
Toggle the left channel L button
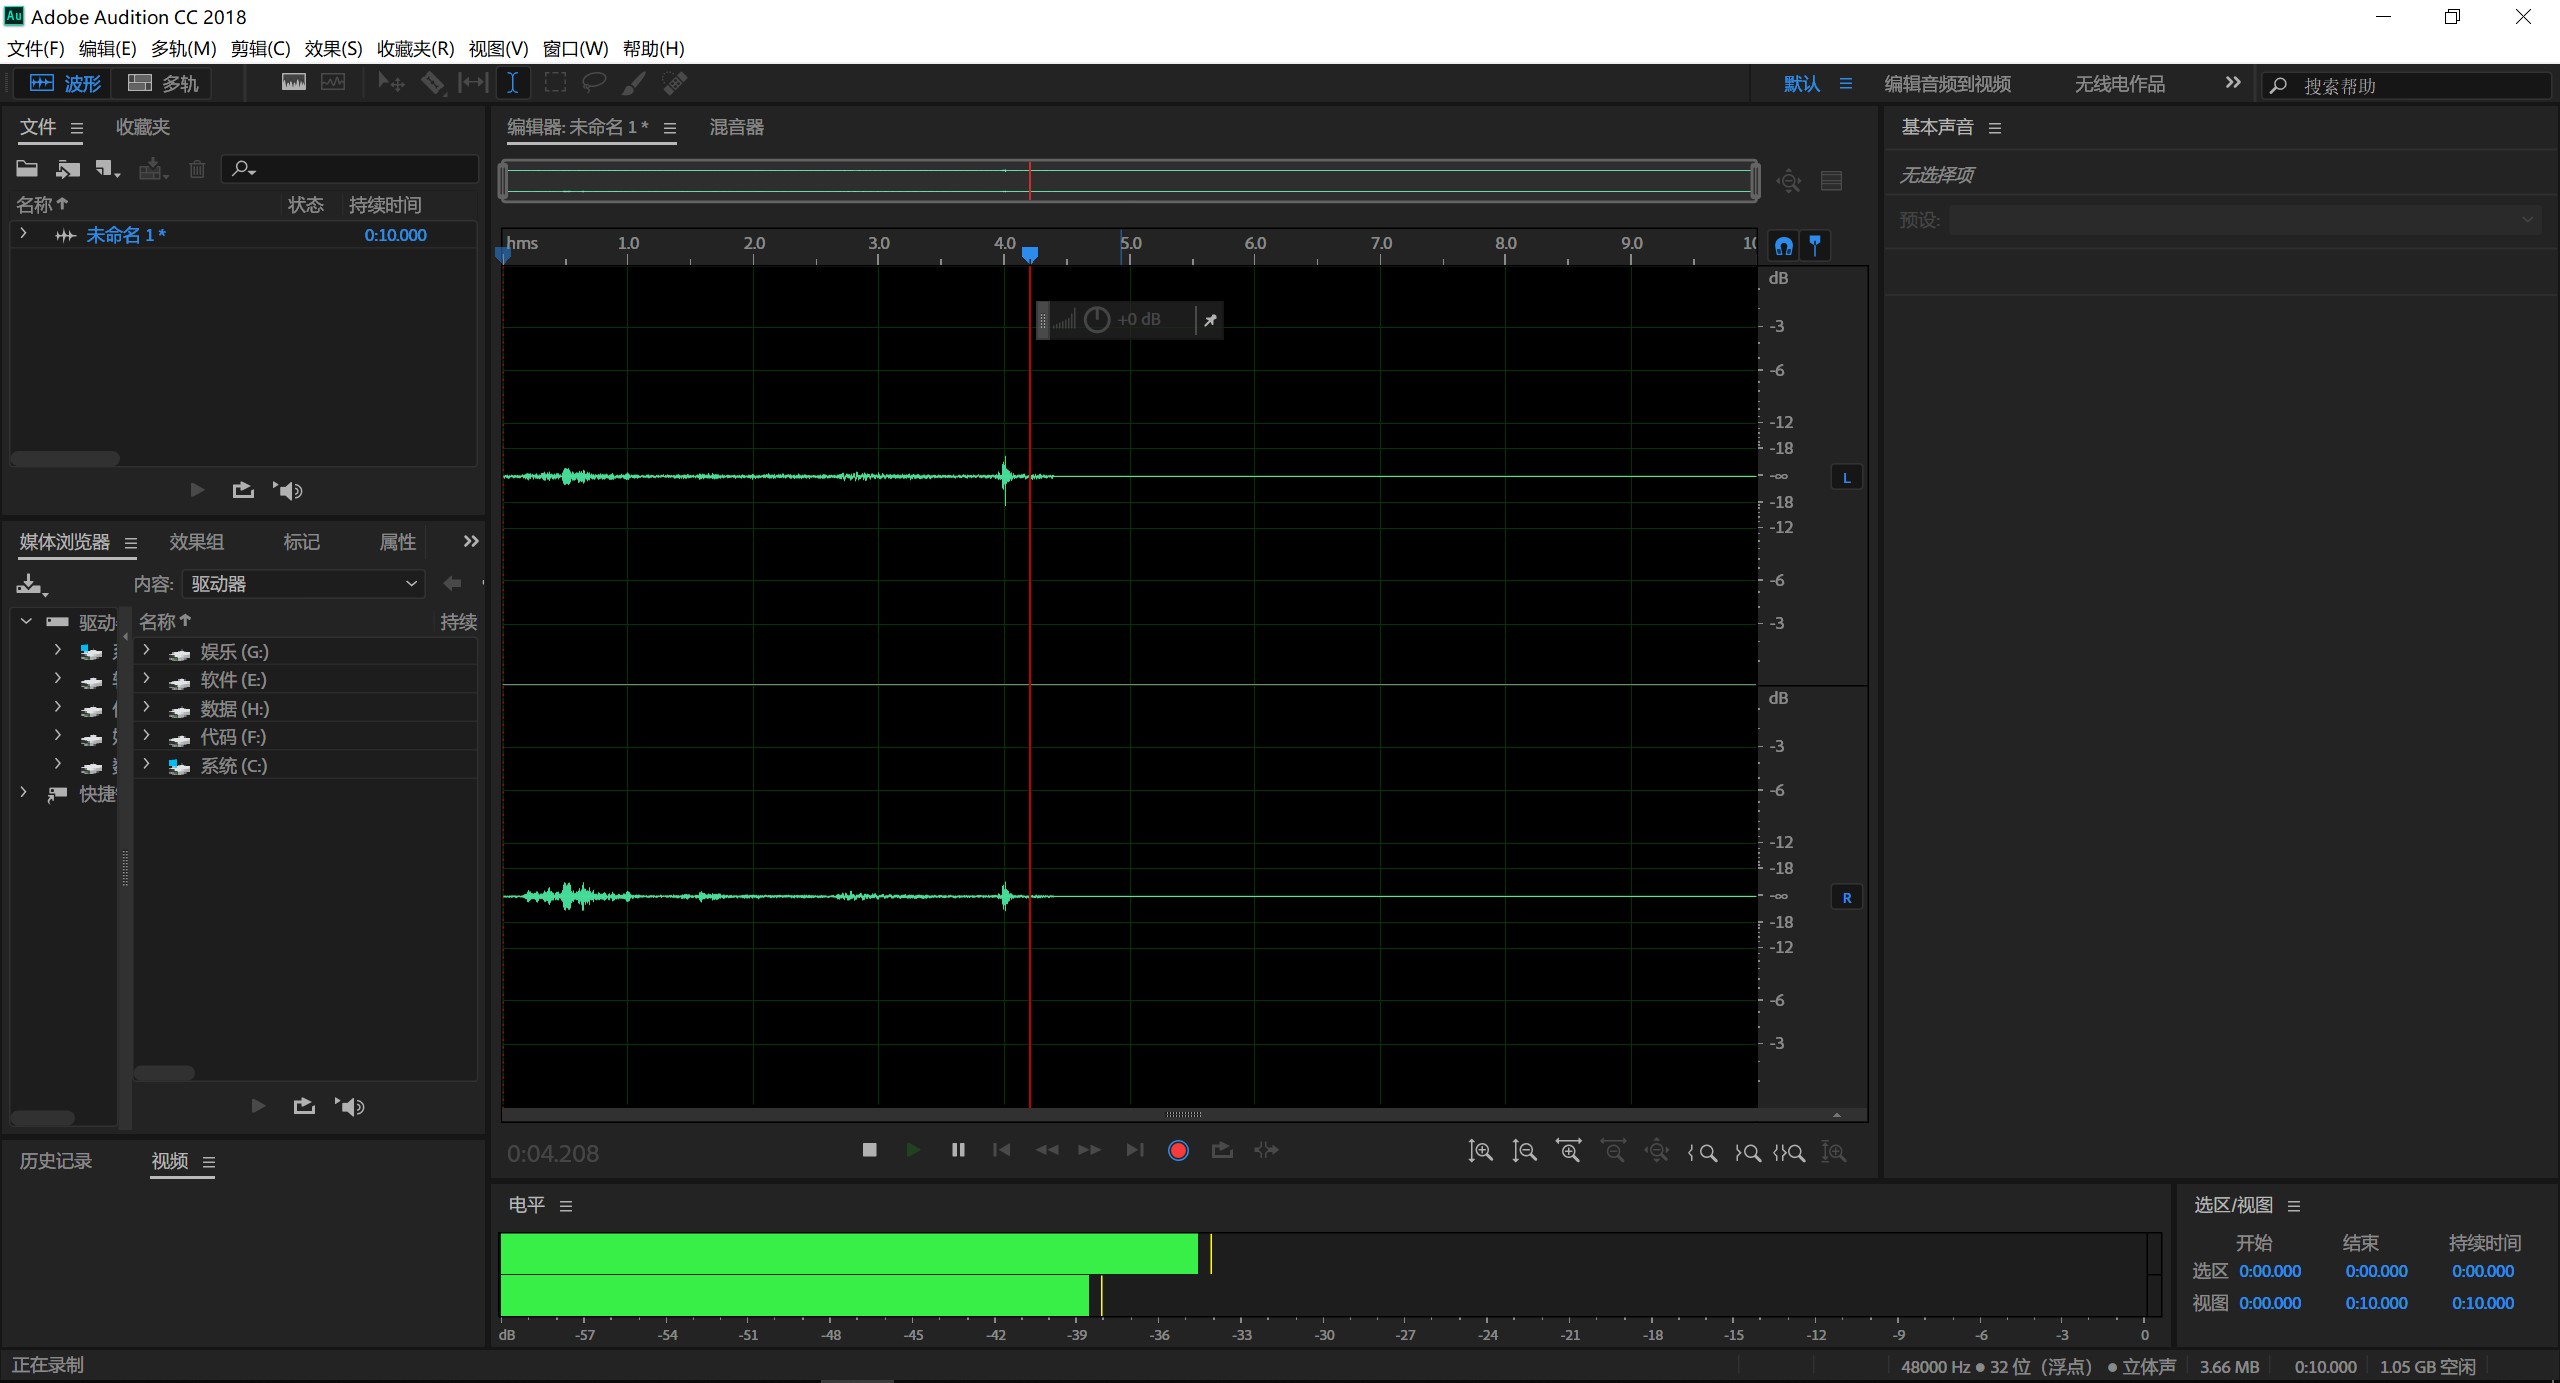(x=1846, y=478)
